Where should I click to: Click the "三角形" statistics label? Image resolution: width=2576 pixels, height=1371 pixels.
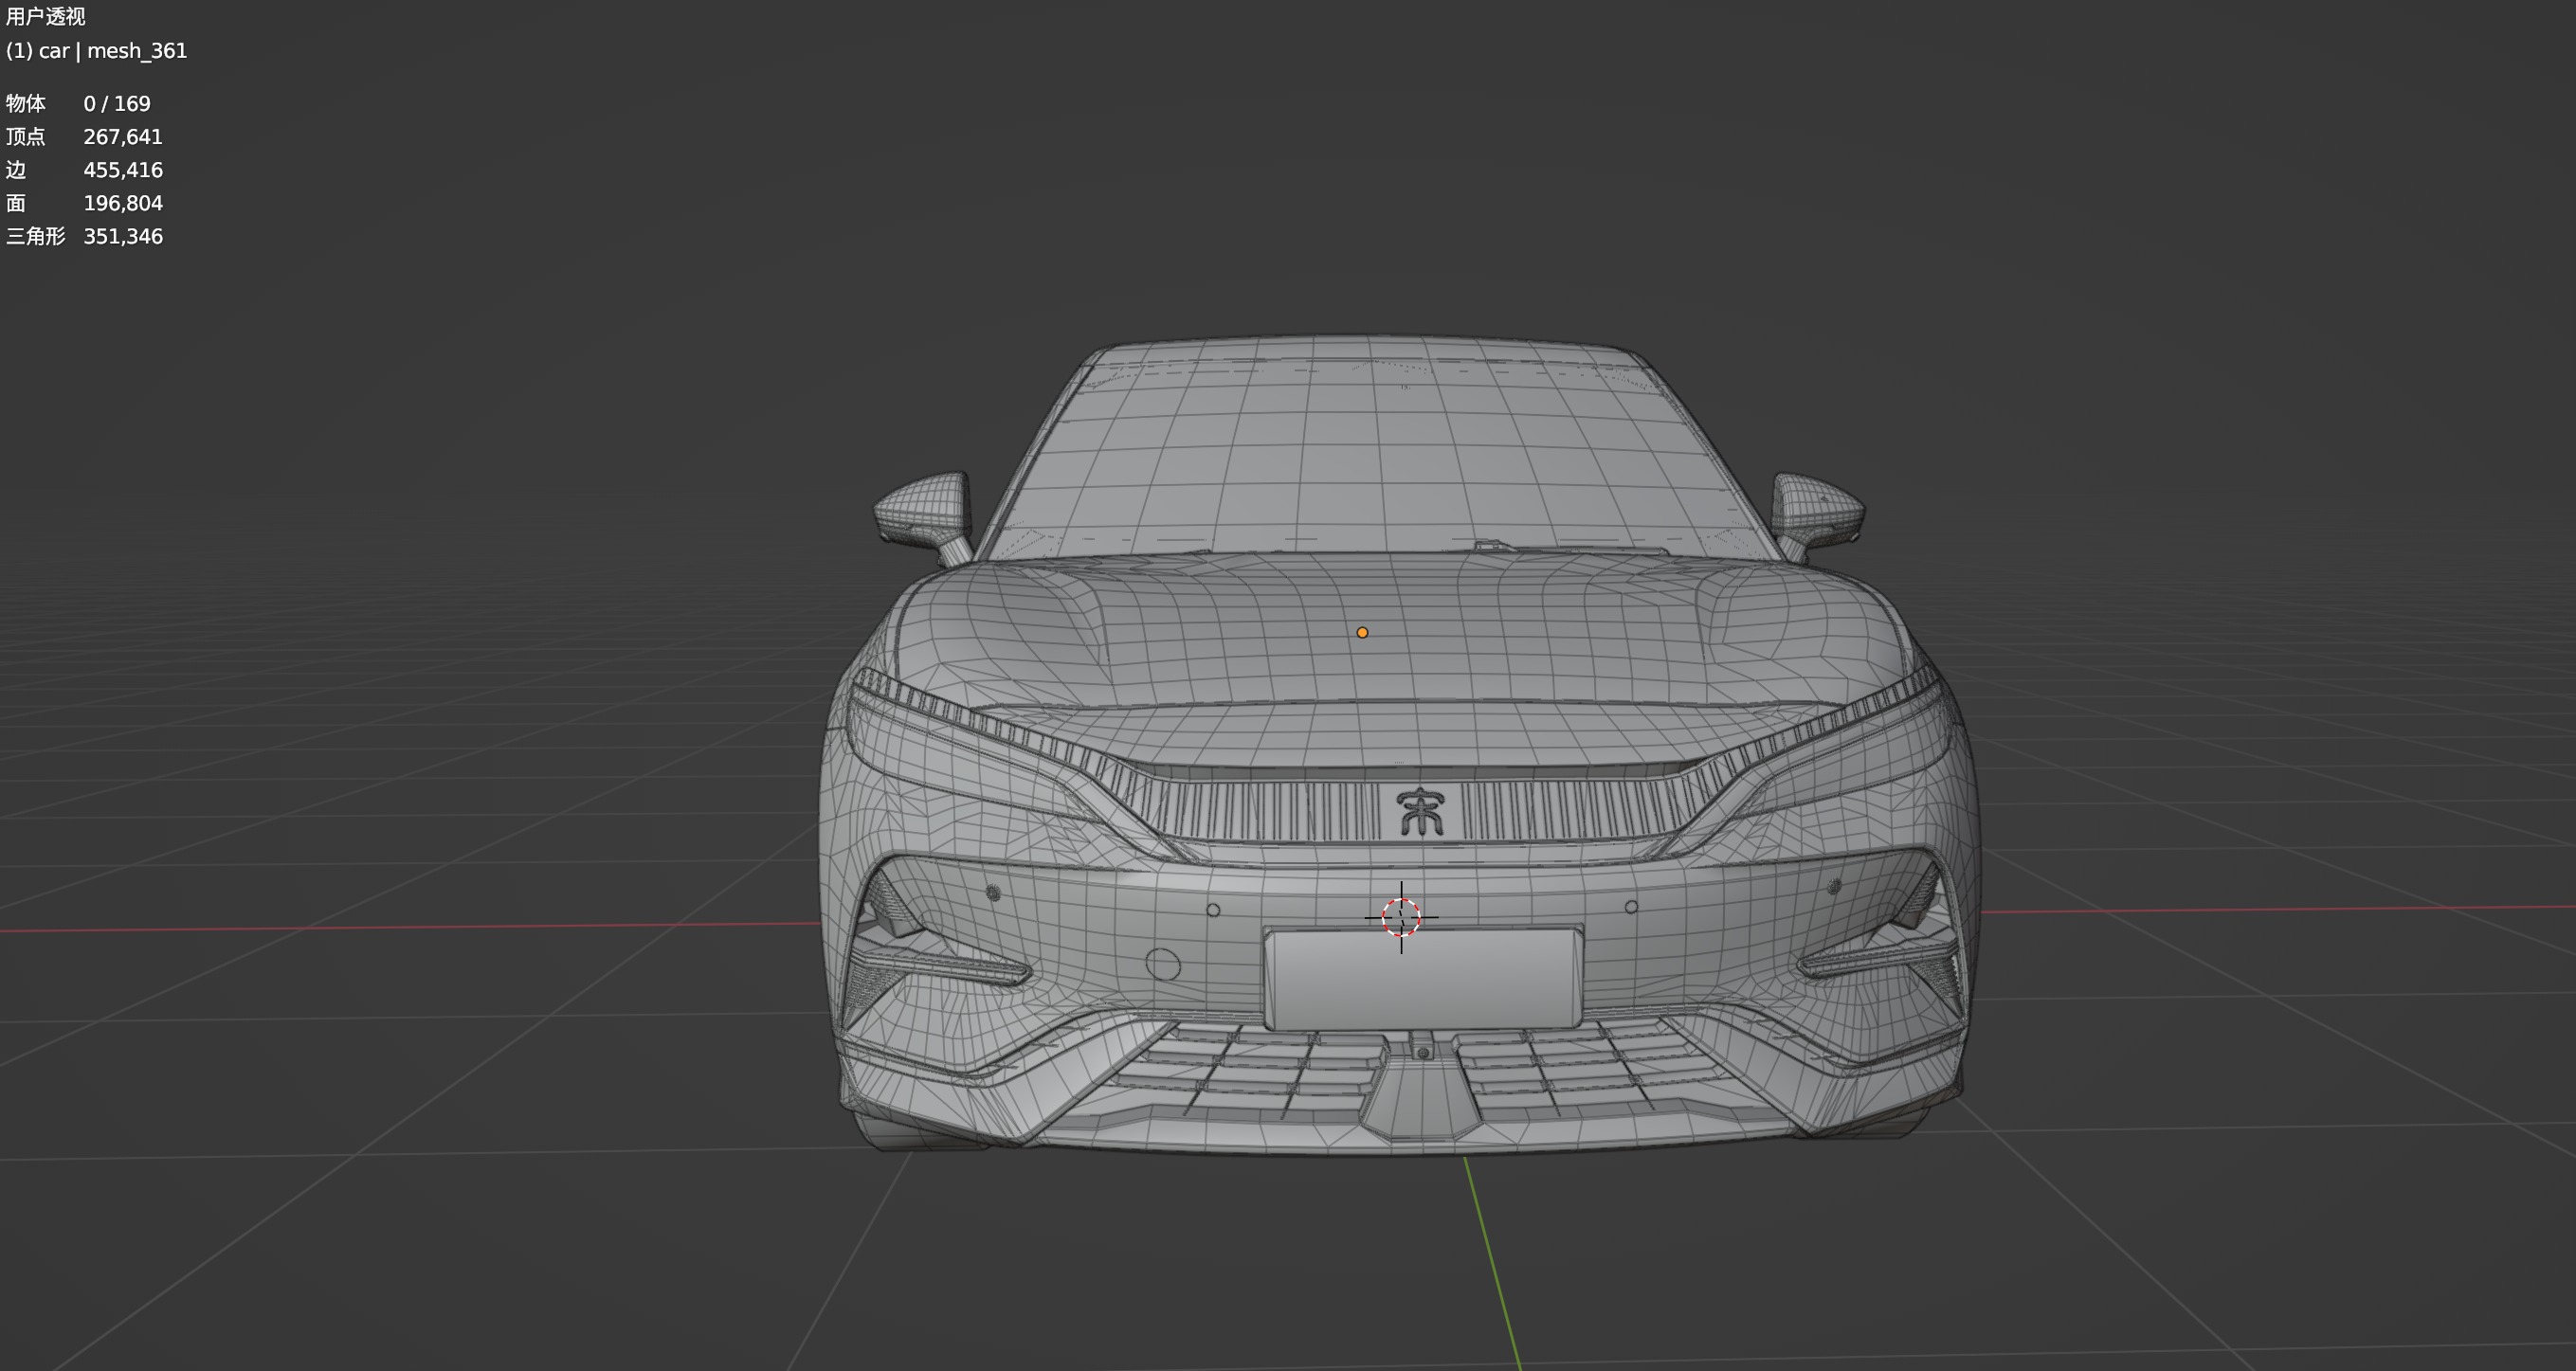tap(36, 236)
